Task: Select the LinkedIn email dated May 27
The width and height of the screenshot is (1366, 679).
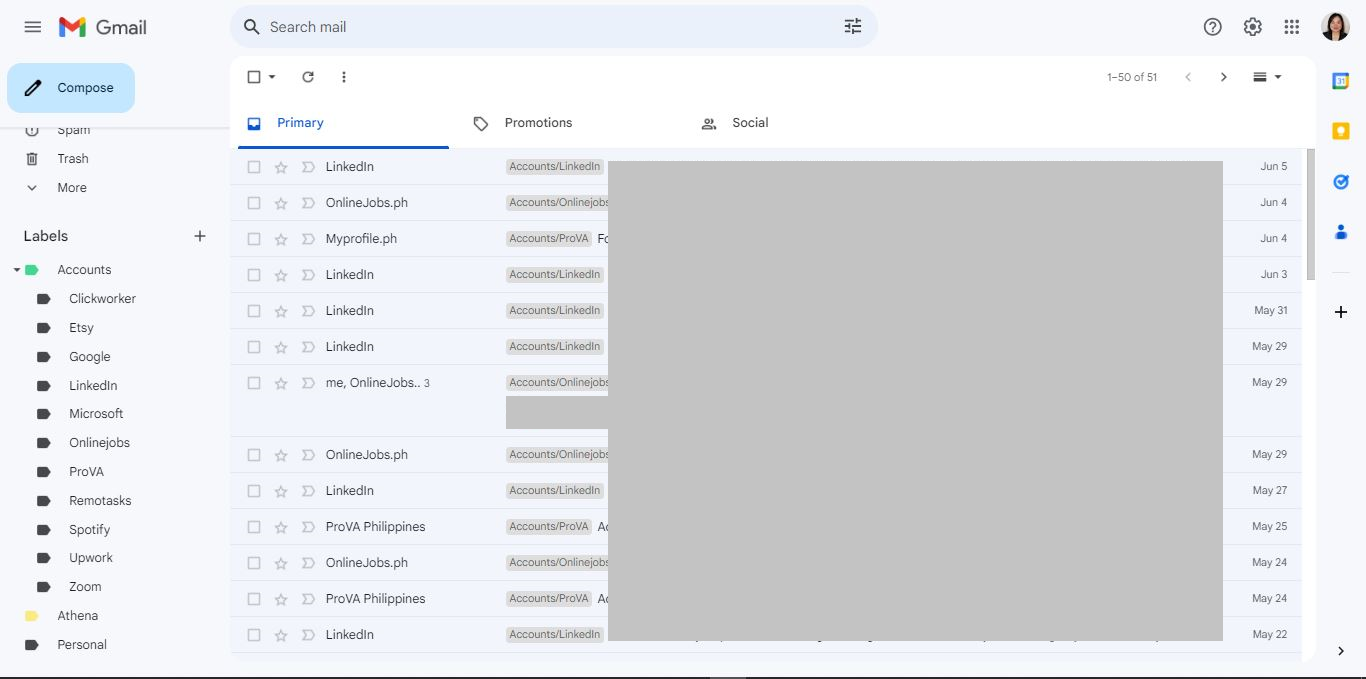Action: 254,491
